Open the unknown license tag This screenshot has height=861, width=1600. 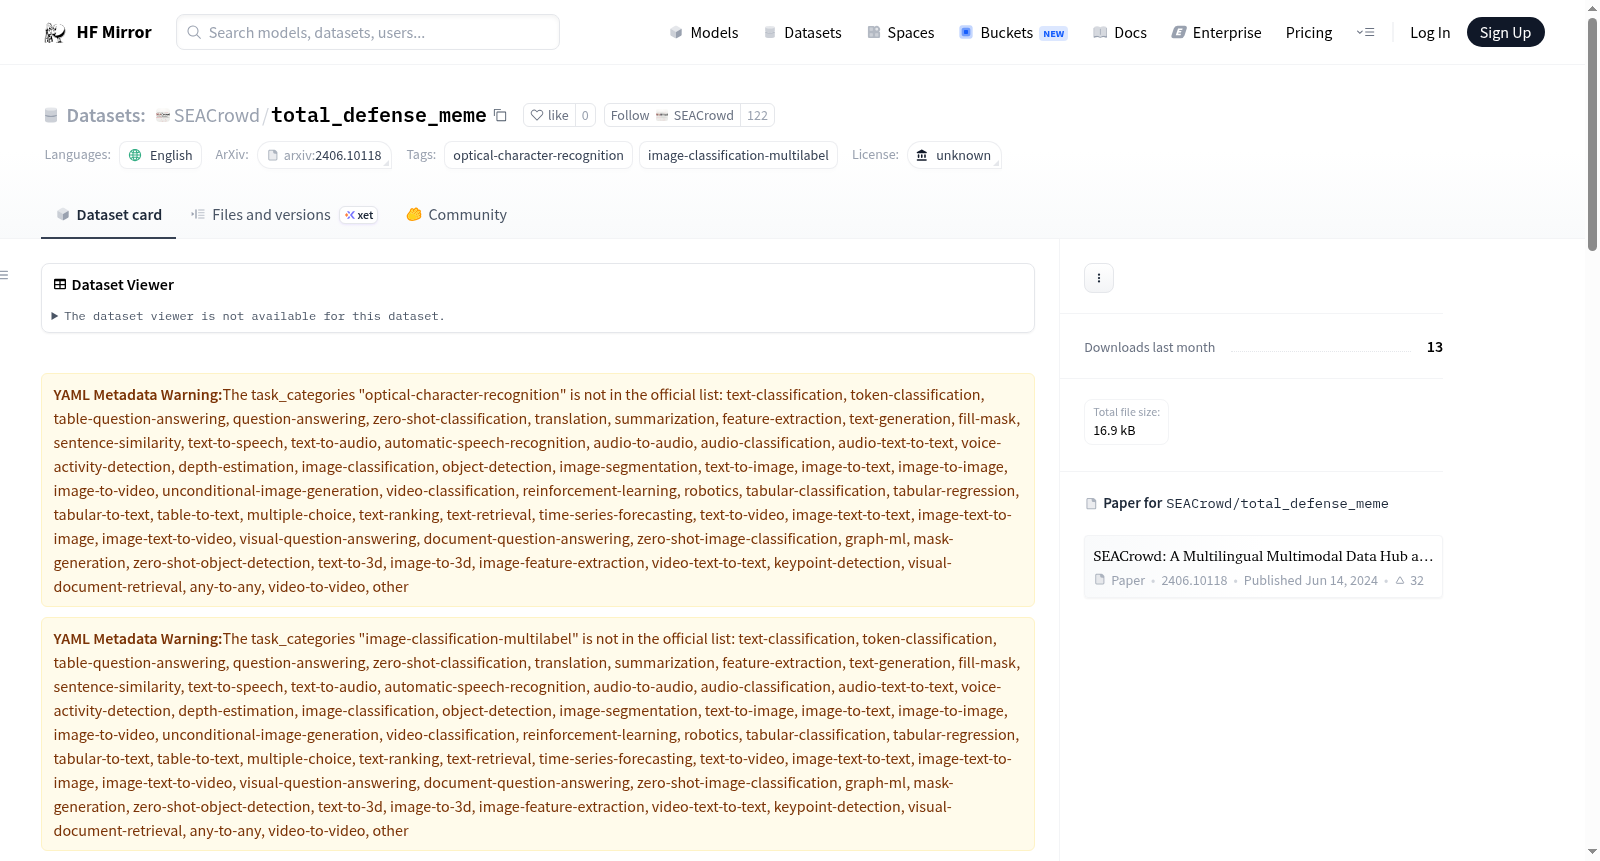pyautogui.click(x=954, y=155)
